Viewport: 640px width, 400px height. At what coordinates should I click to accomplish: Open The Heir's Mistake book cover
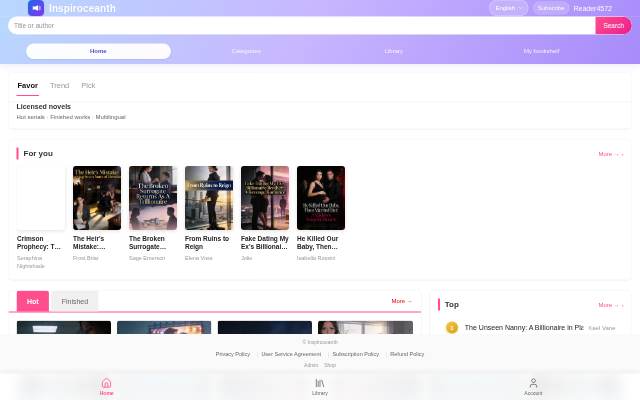(97, 198)
